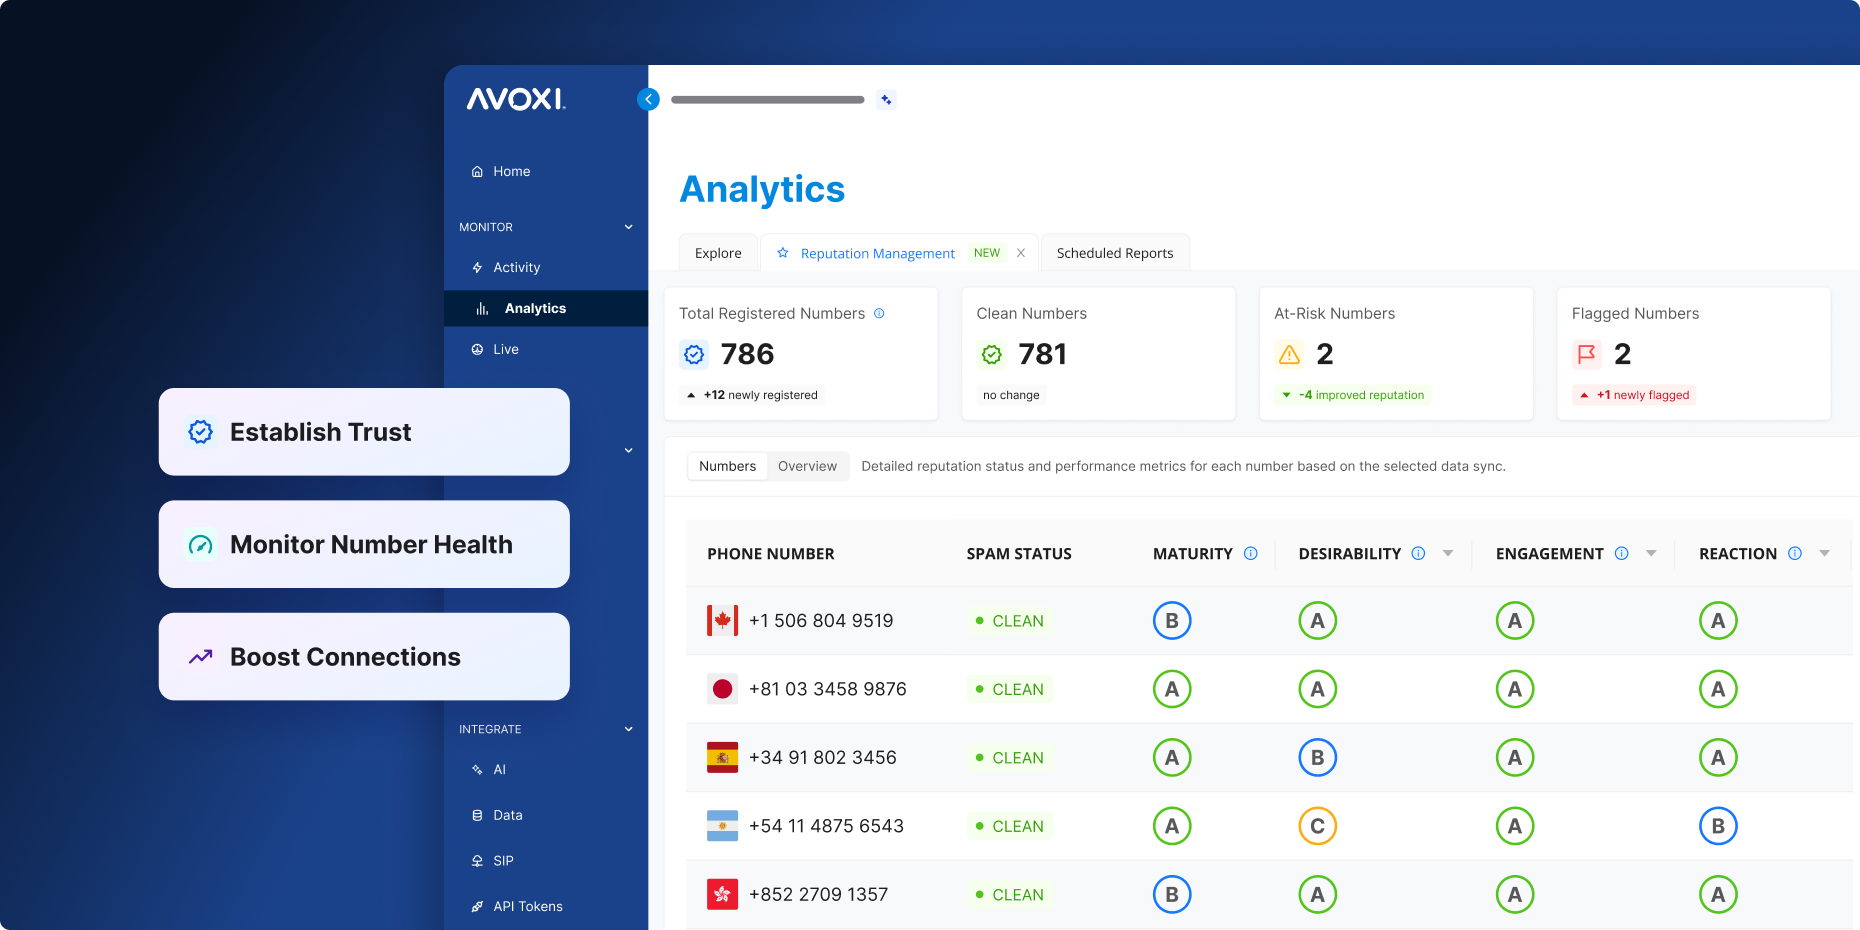Click maturity grade B for +1 506 804 9519
Screen dimensions: 1860x930
coord(1172,621)
